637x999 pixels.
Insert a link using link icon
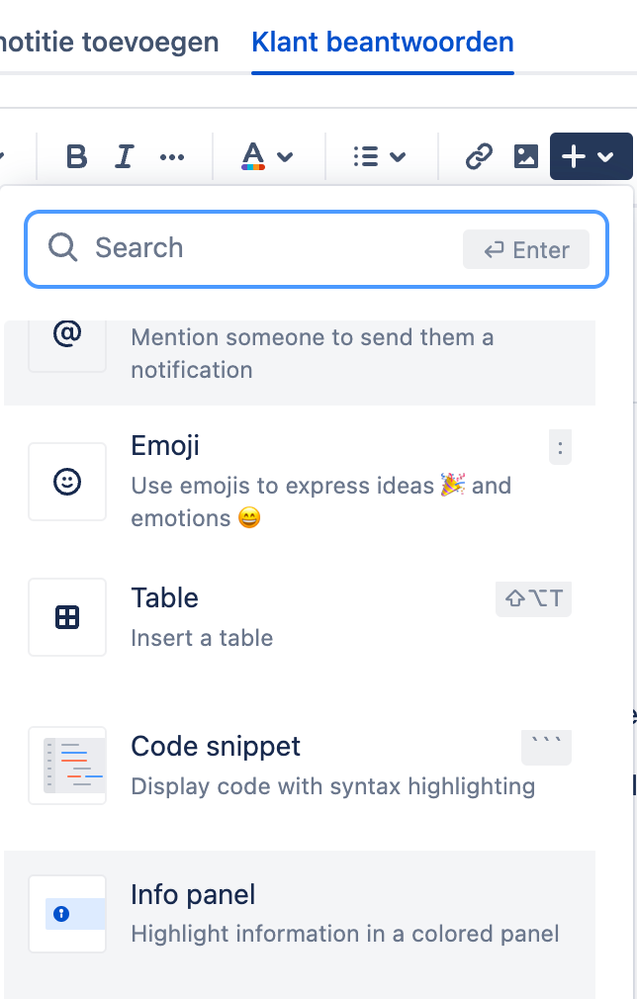pos(479,157)
